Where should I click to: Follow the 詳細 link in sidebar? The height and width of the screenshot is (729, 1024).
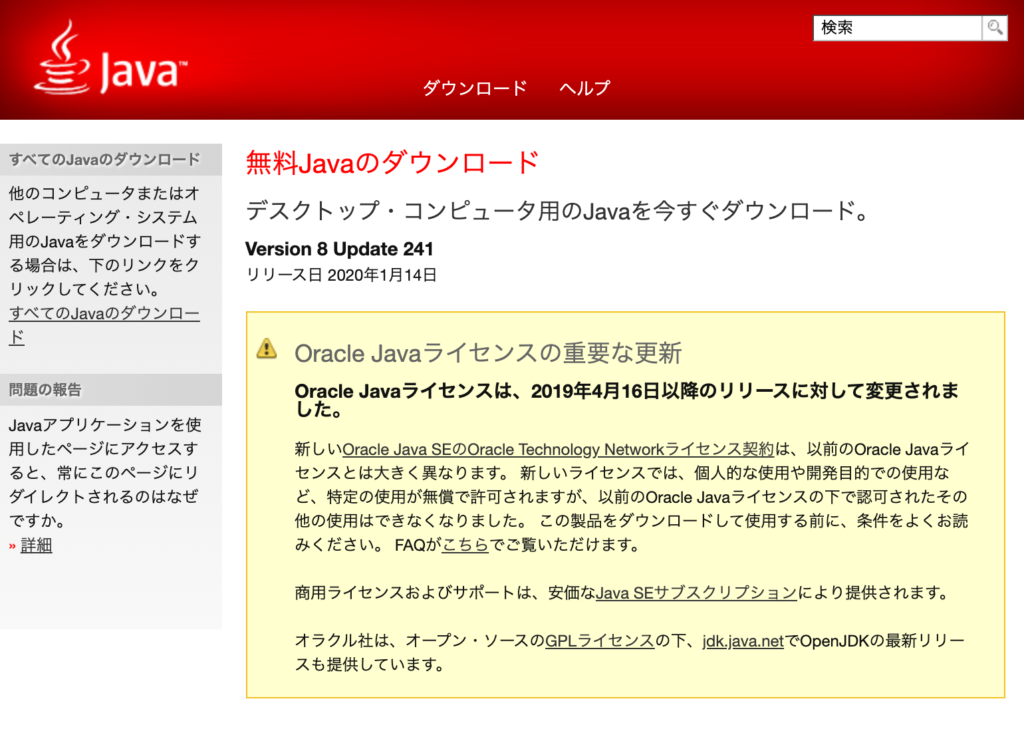37,545
